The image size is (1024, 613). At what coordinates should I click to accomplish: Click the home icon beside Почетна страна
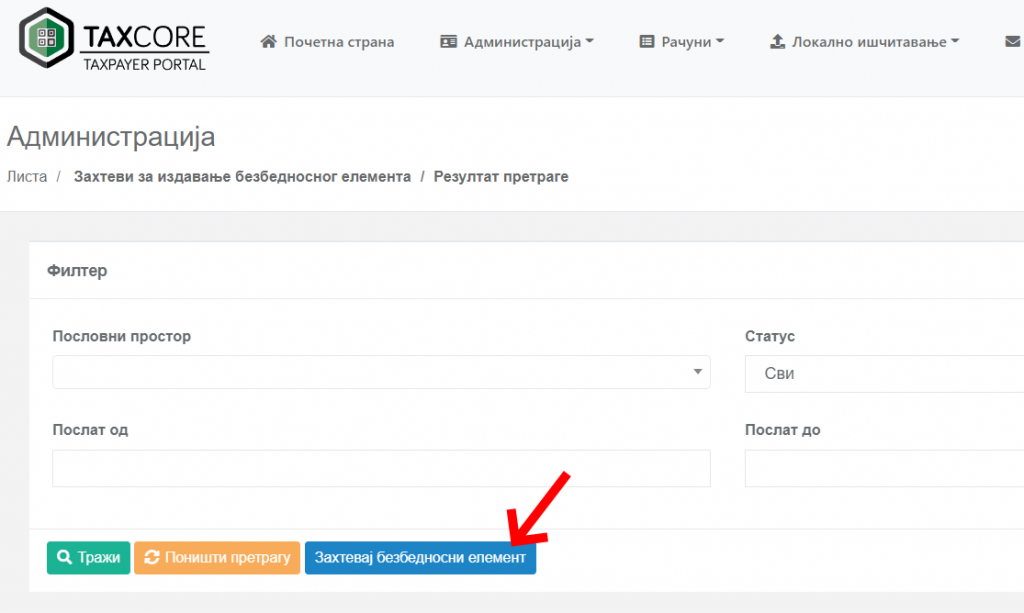[x=267, y=42]
